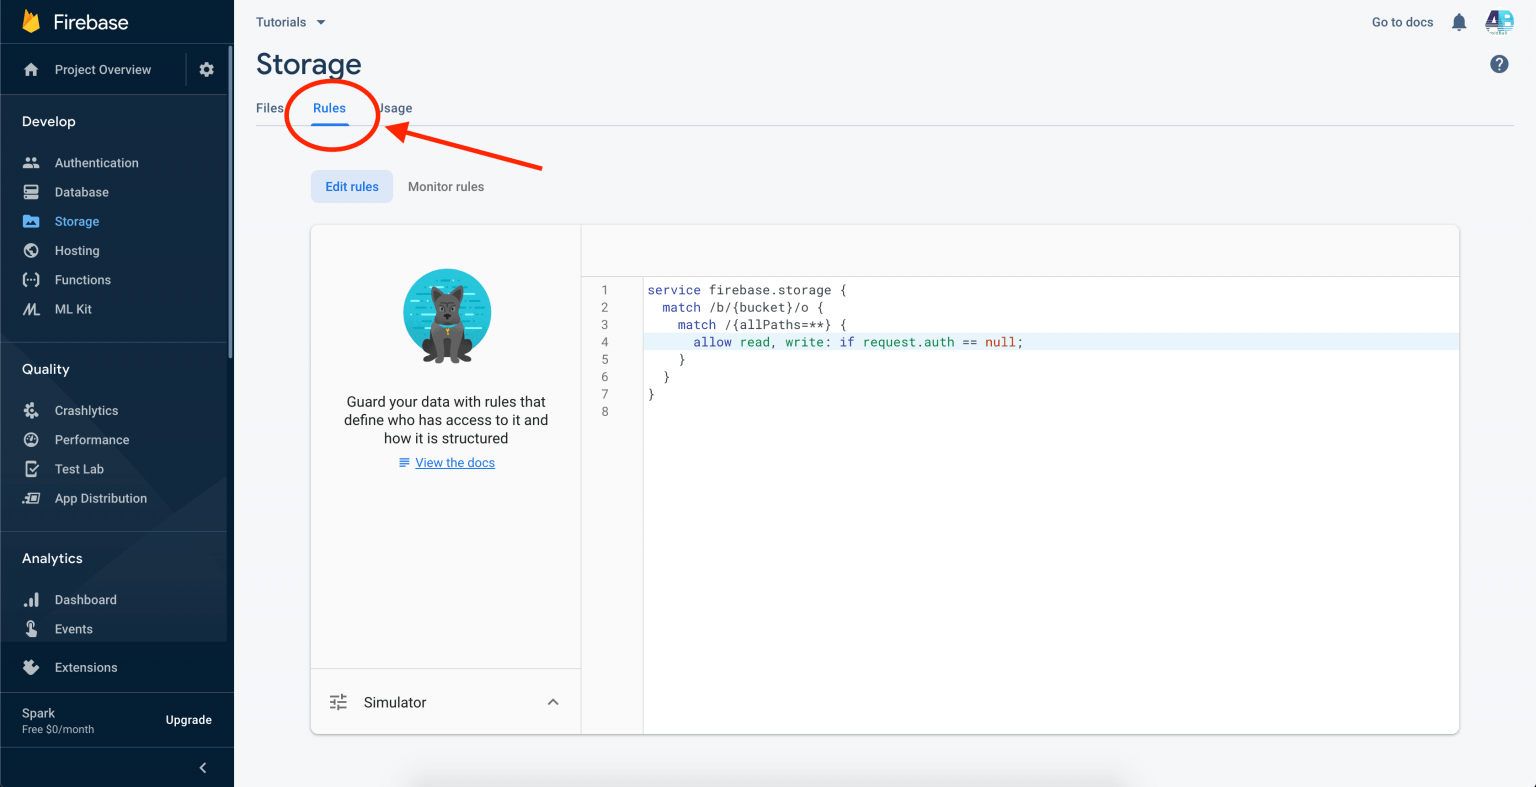Image resolution: width=1536 pixels, height=787 pixels.
Task: Navigate to App Distribution
Action: click(101, 498)
